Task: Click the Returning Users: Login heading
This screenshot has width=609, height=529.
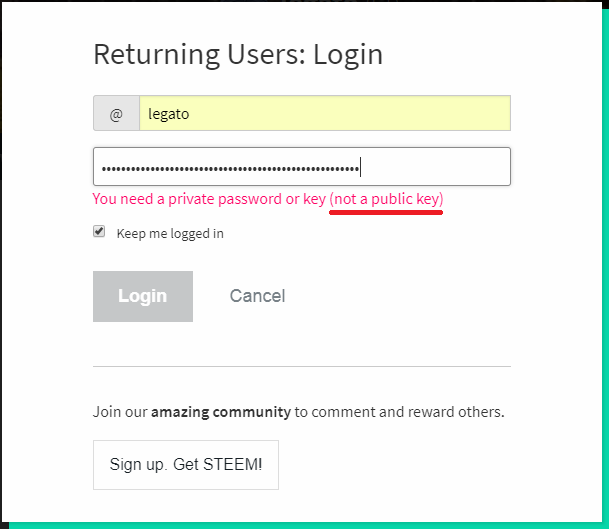Action: click(238, 54)
